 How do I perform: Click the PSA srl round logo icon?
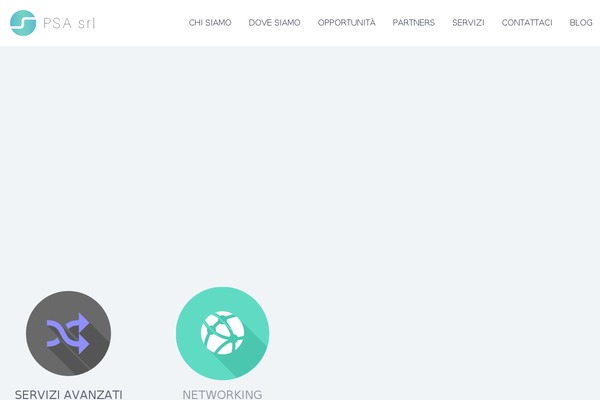coord(23,23)
